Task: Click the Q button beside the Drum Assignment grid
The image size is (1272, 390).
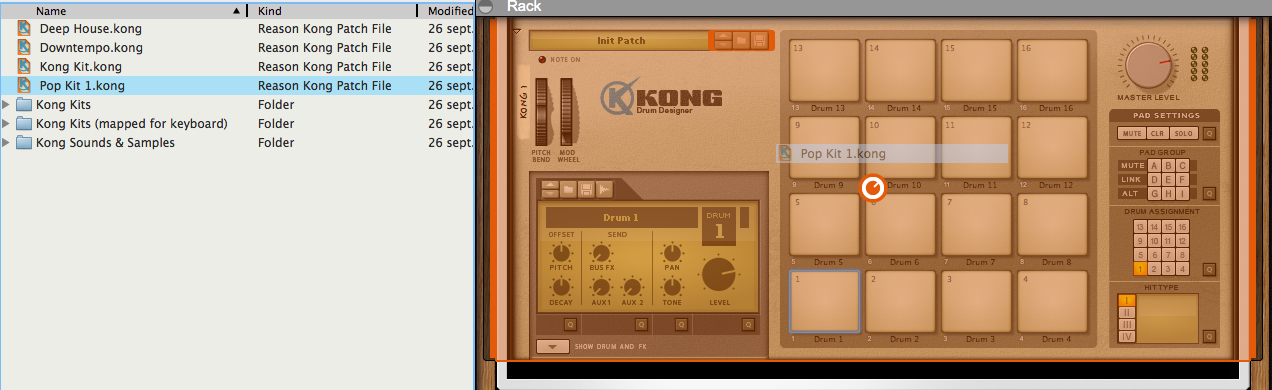Action: pyautogui.click(x=1209, y=269)
